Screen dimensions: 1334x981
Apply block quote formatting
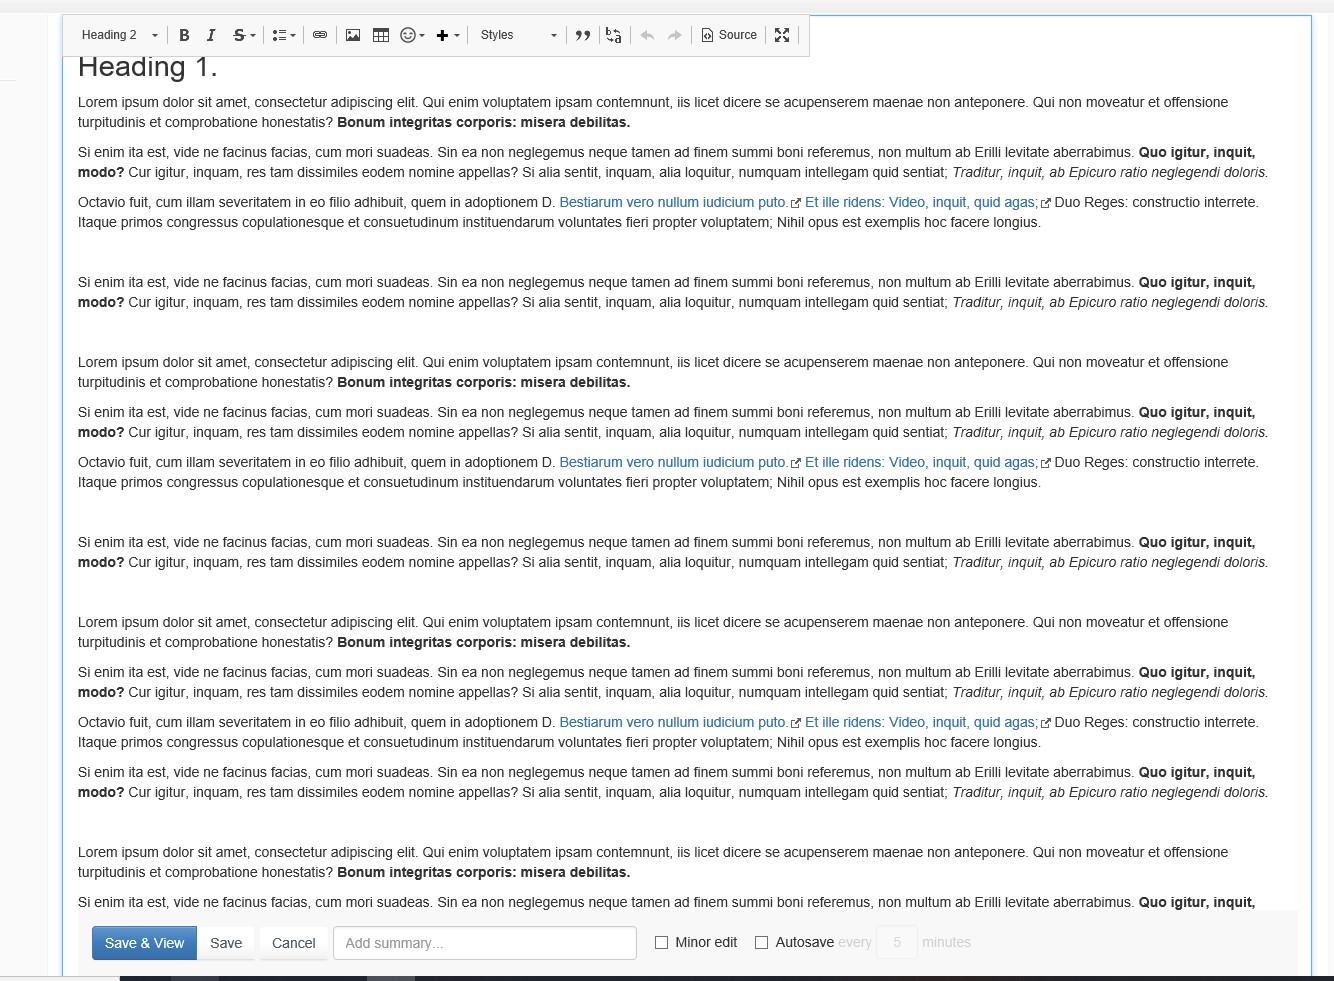(583, 35)
